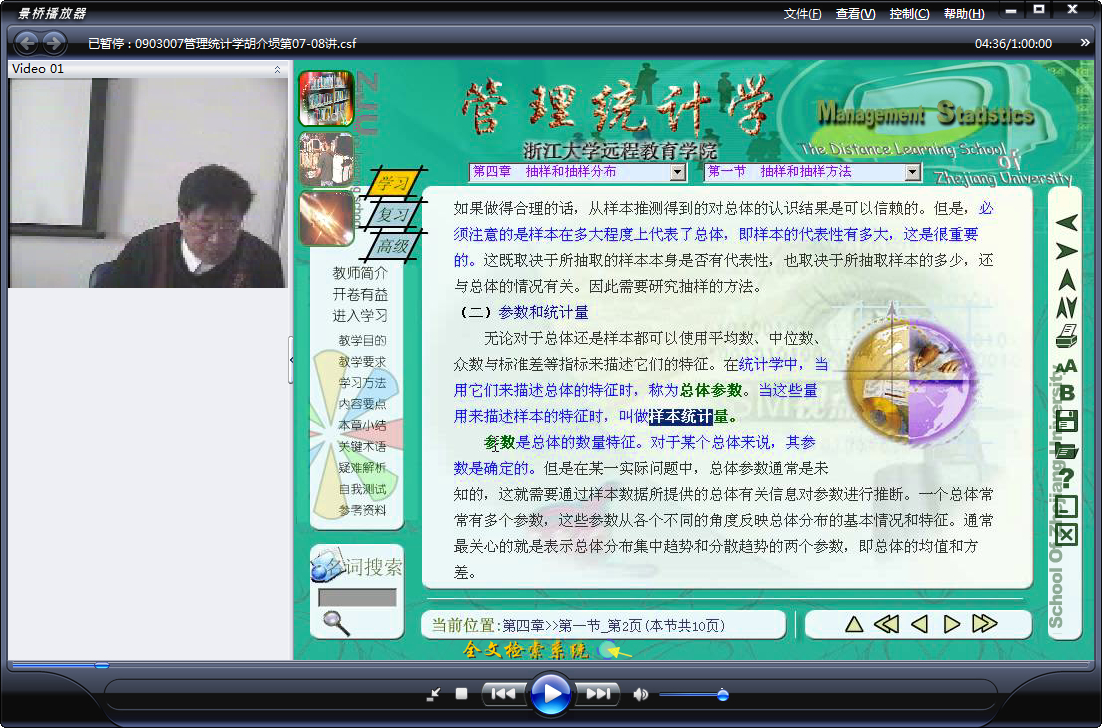Select the 复习 tab
This screenshot has height=728, width=1102.
(392, 214)
